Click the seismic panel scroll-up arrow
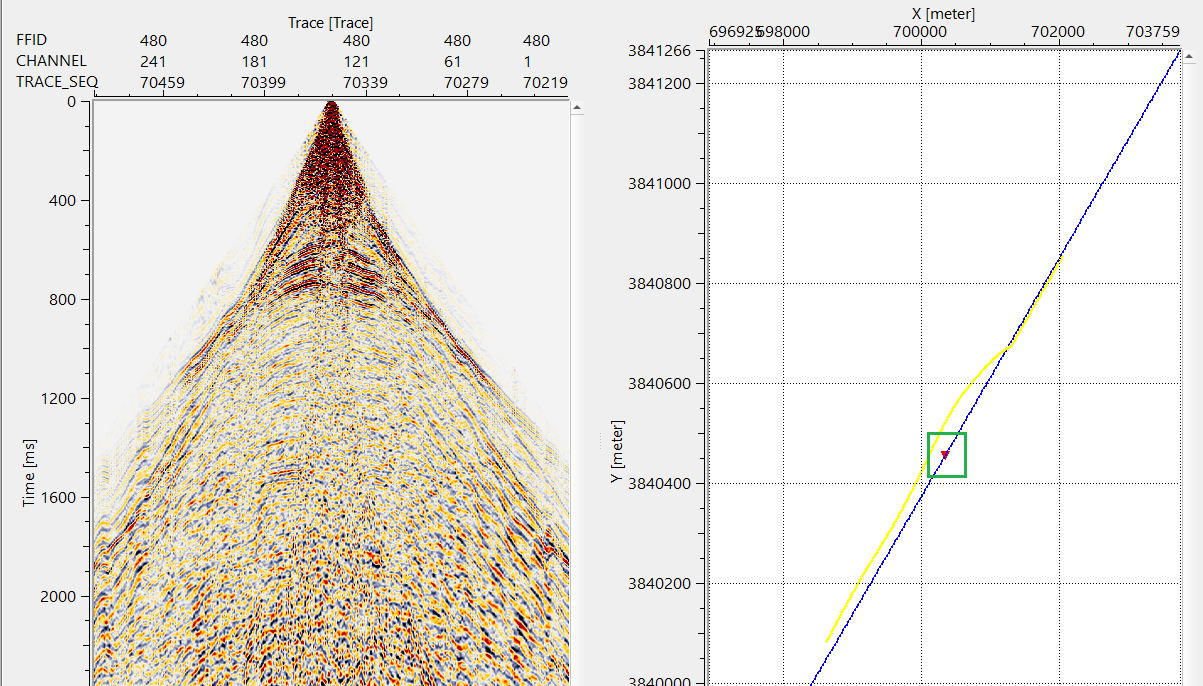Screen dimensions: 1203x686 click(576, 110)
